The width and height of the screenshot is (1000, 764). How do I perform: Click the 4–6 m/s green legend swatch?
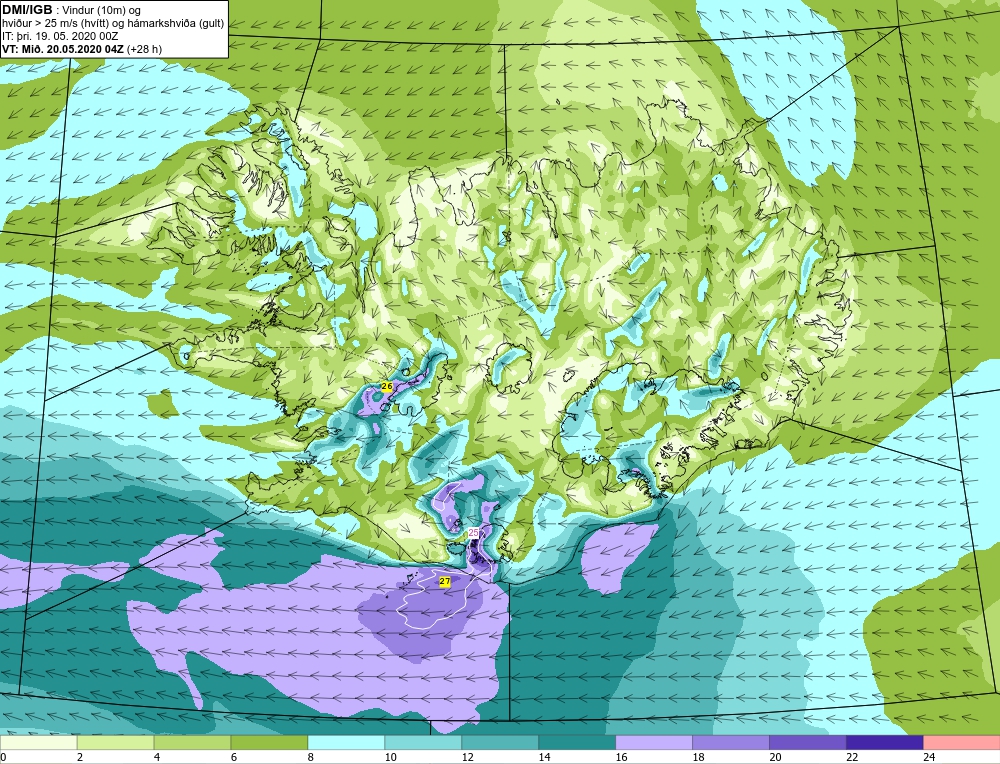(x=193, y=743)
